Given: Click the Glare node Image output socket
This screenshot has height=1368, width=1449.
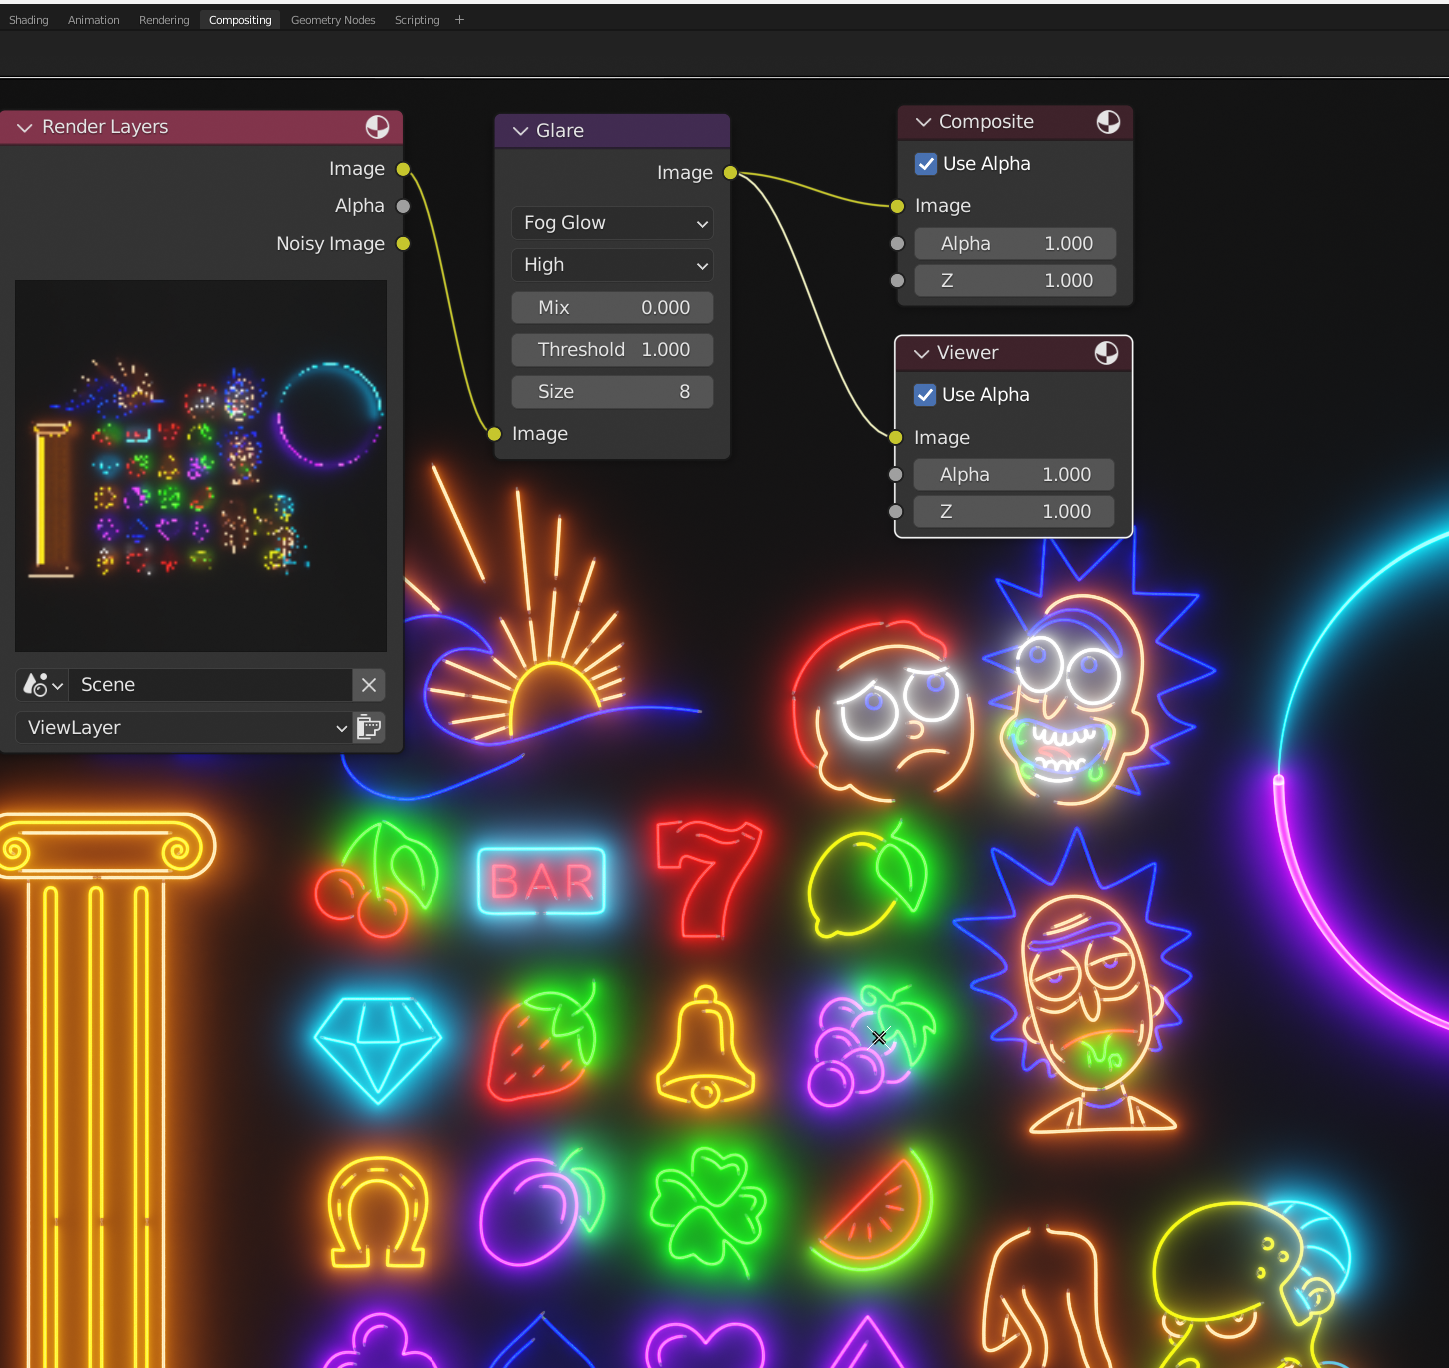Looking at the screenshot, I should pyautogui.click(x=730, y=173).
